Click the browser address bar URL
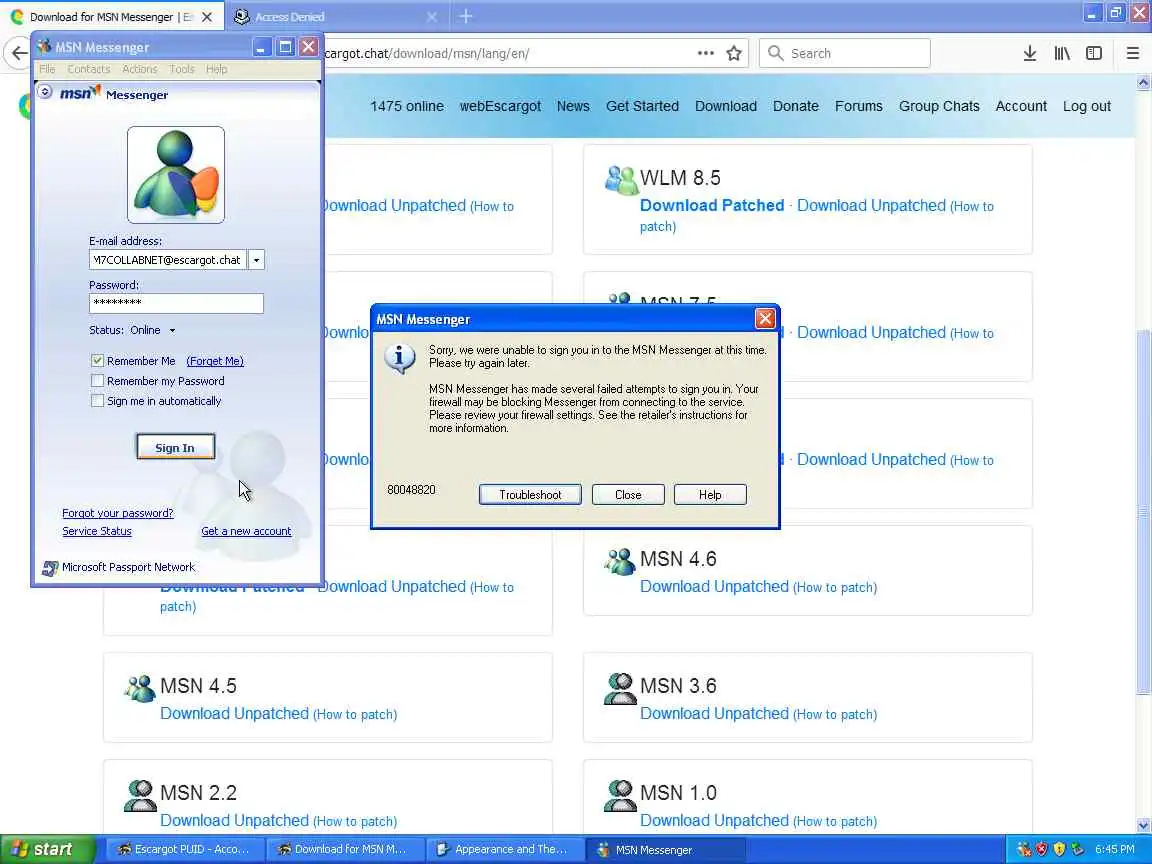This screenshot has height=864, width=1152. (426, 54)
